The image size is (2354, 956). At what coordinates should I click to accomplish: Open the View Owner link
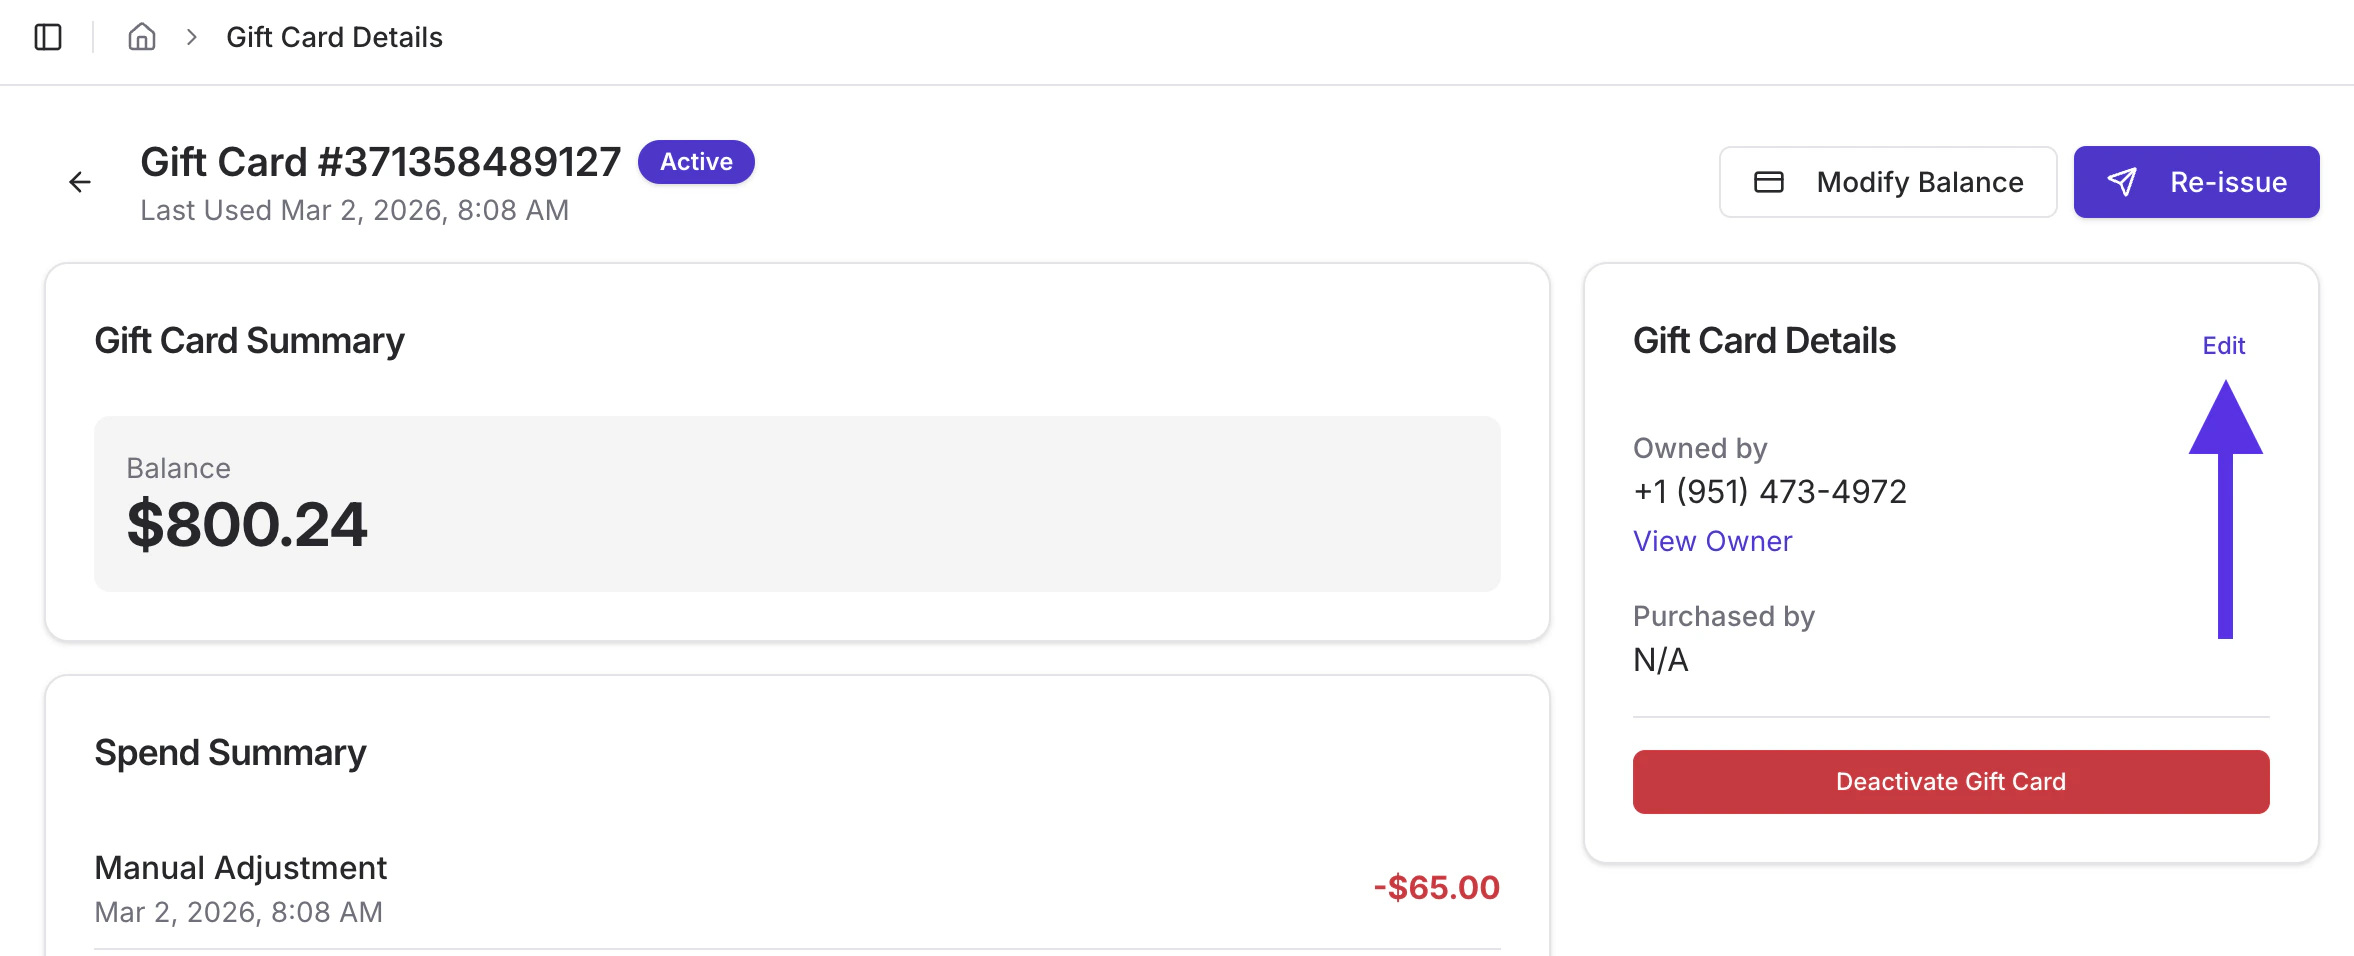1712,541
